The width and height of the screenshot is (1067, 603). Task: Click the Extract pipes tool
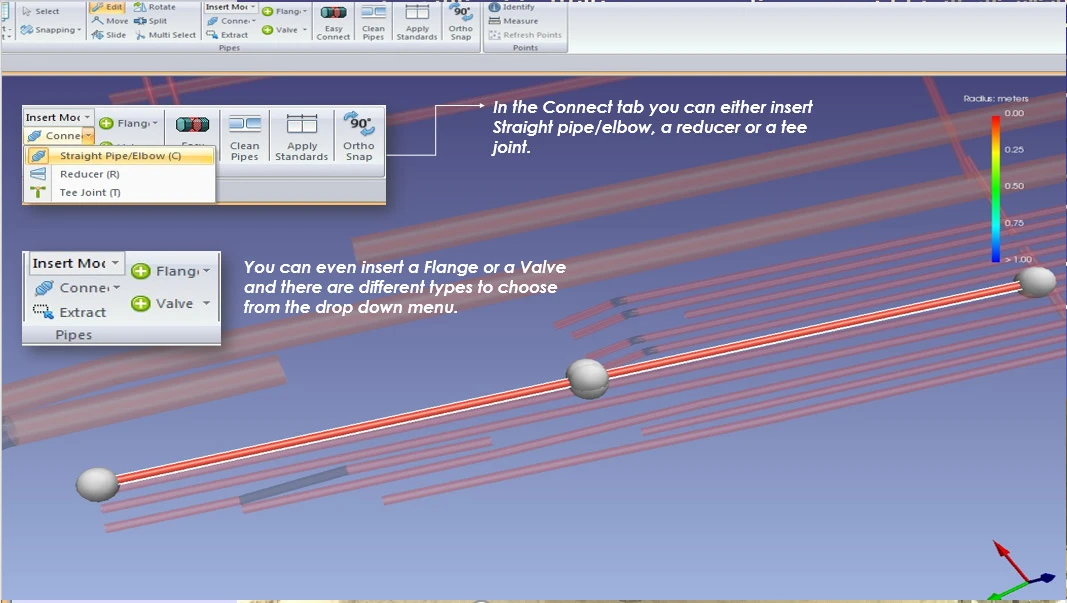pos(228,35)
